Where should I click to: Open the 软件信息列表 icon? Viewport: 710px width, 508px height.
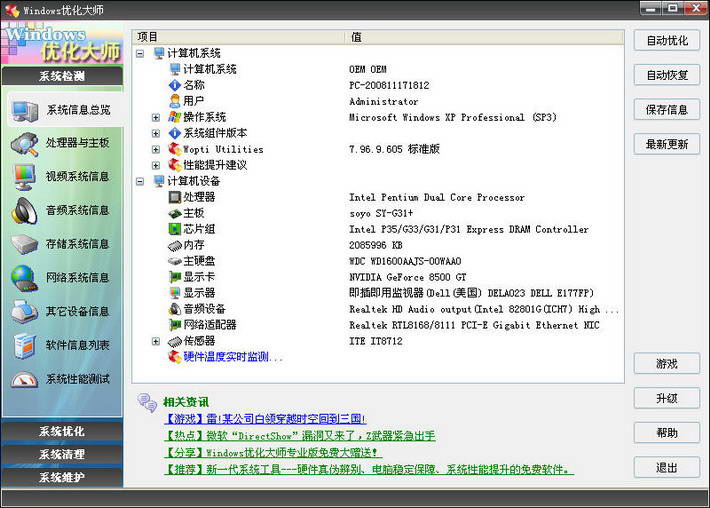tap(25, 345)
